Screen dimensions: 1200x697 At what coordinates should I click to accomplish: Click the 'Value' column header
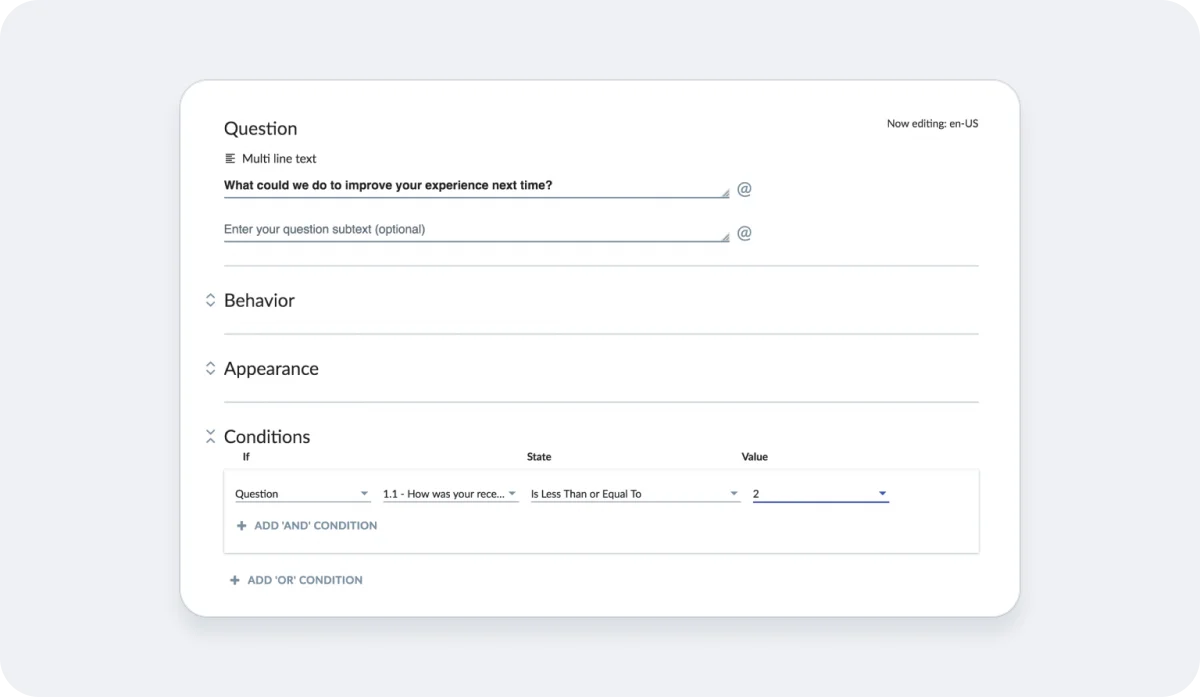coord(755,457)
